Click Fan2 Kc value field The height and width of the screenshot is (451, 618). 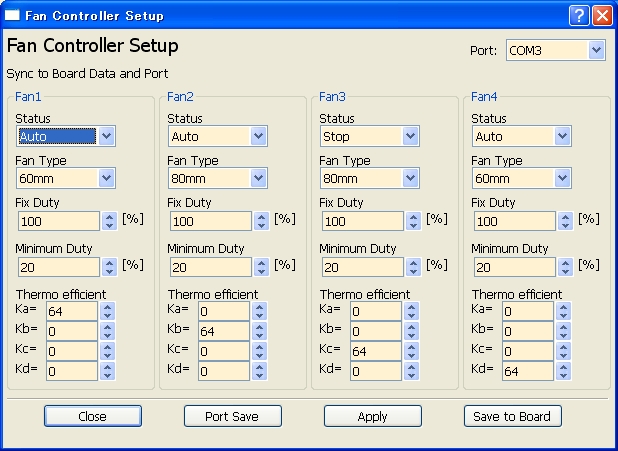224,351
